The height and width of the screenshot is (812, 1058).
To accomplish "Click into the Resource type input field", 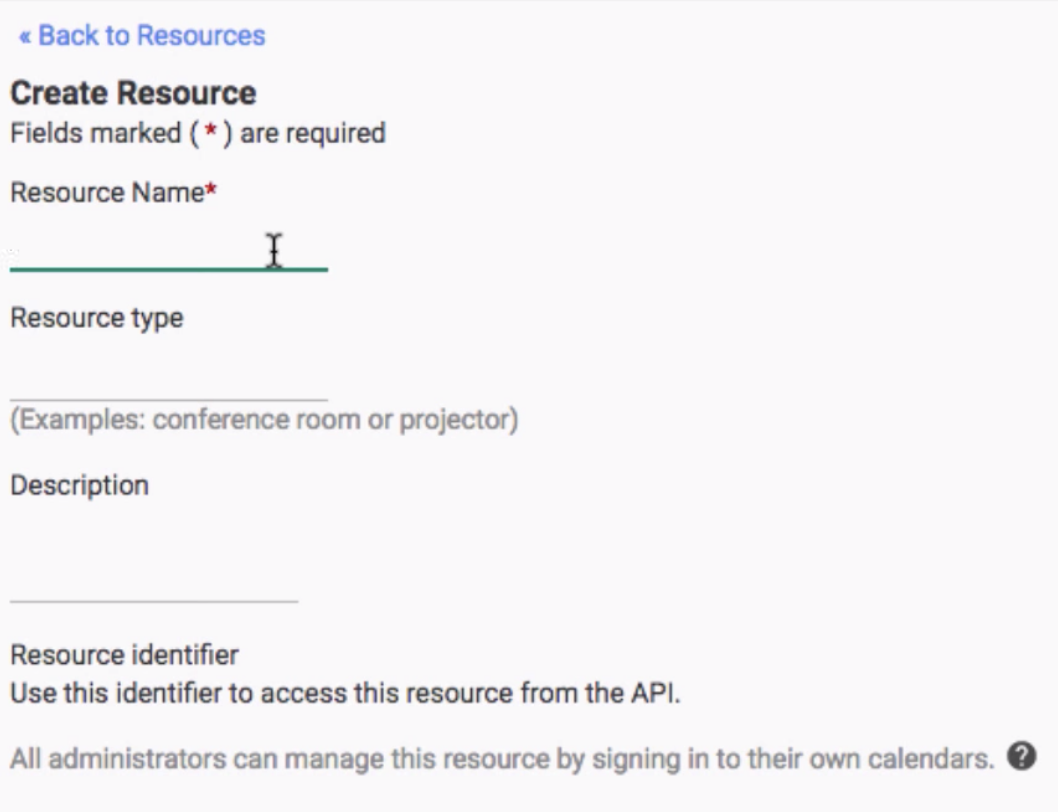I will click(168, 381).
